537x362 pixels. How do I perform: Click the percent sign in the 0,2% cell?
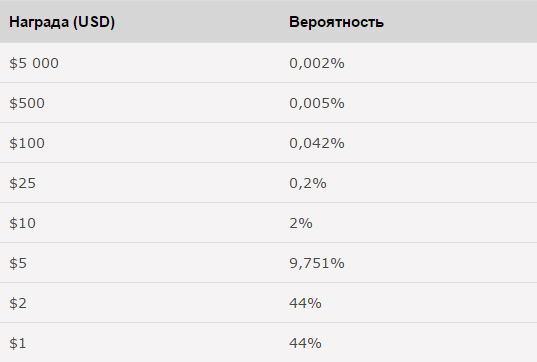pos(320,184)
